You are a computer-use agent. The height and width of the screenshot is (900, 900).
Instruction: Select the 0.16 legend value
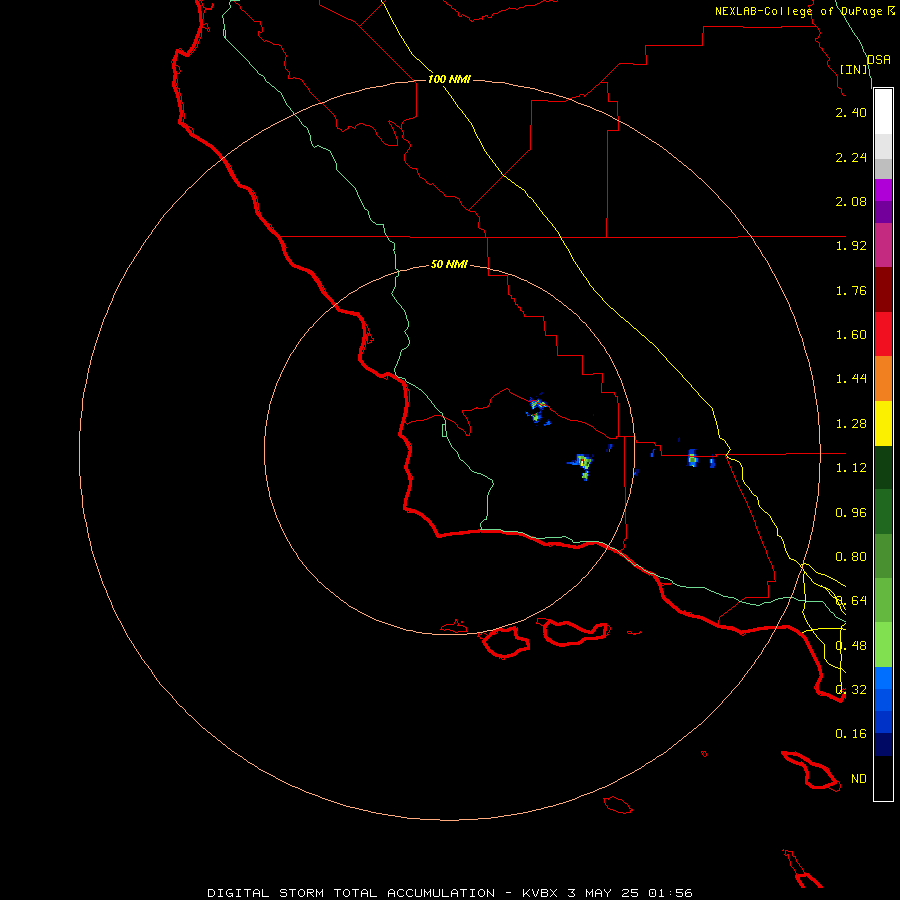[851, 734]
